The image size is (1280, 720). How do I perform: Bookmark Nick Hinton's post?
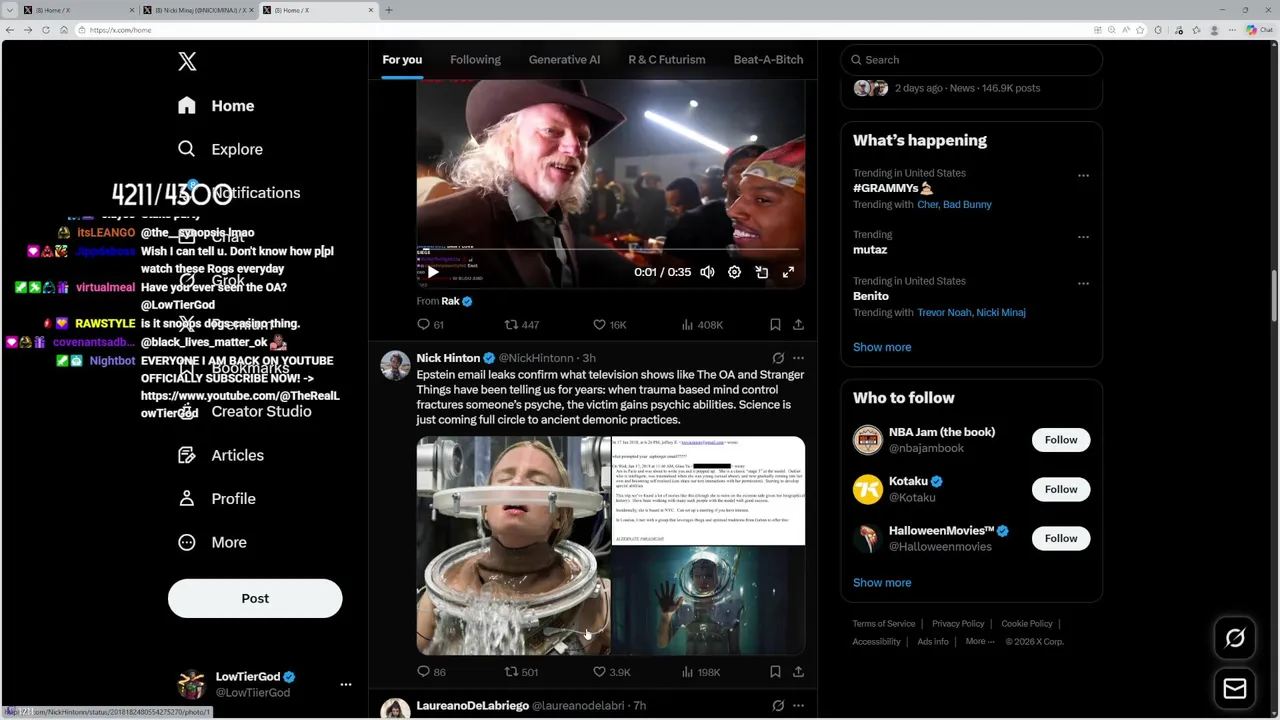775,672
